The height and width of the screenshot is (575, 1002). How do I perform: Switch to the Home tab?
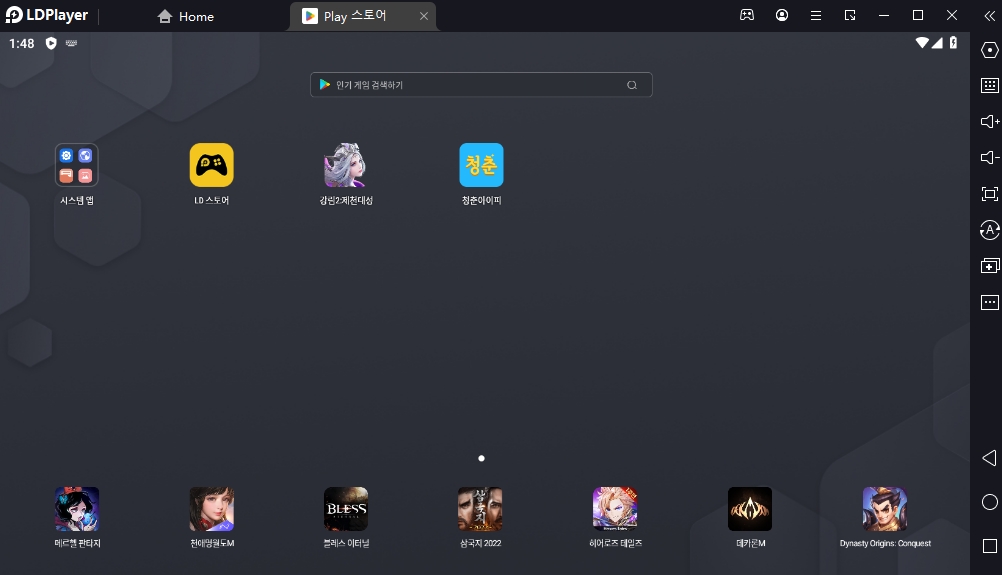click(186, 16)
